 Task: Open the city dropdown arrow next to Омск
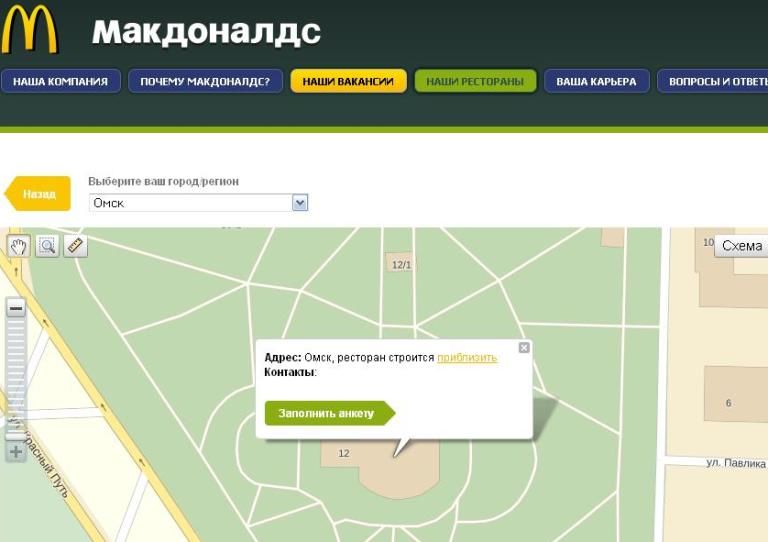coord(300,203)
